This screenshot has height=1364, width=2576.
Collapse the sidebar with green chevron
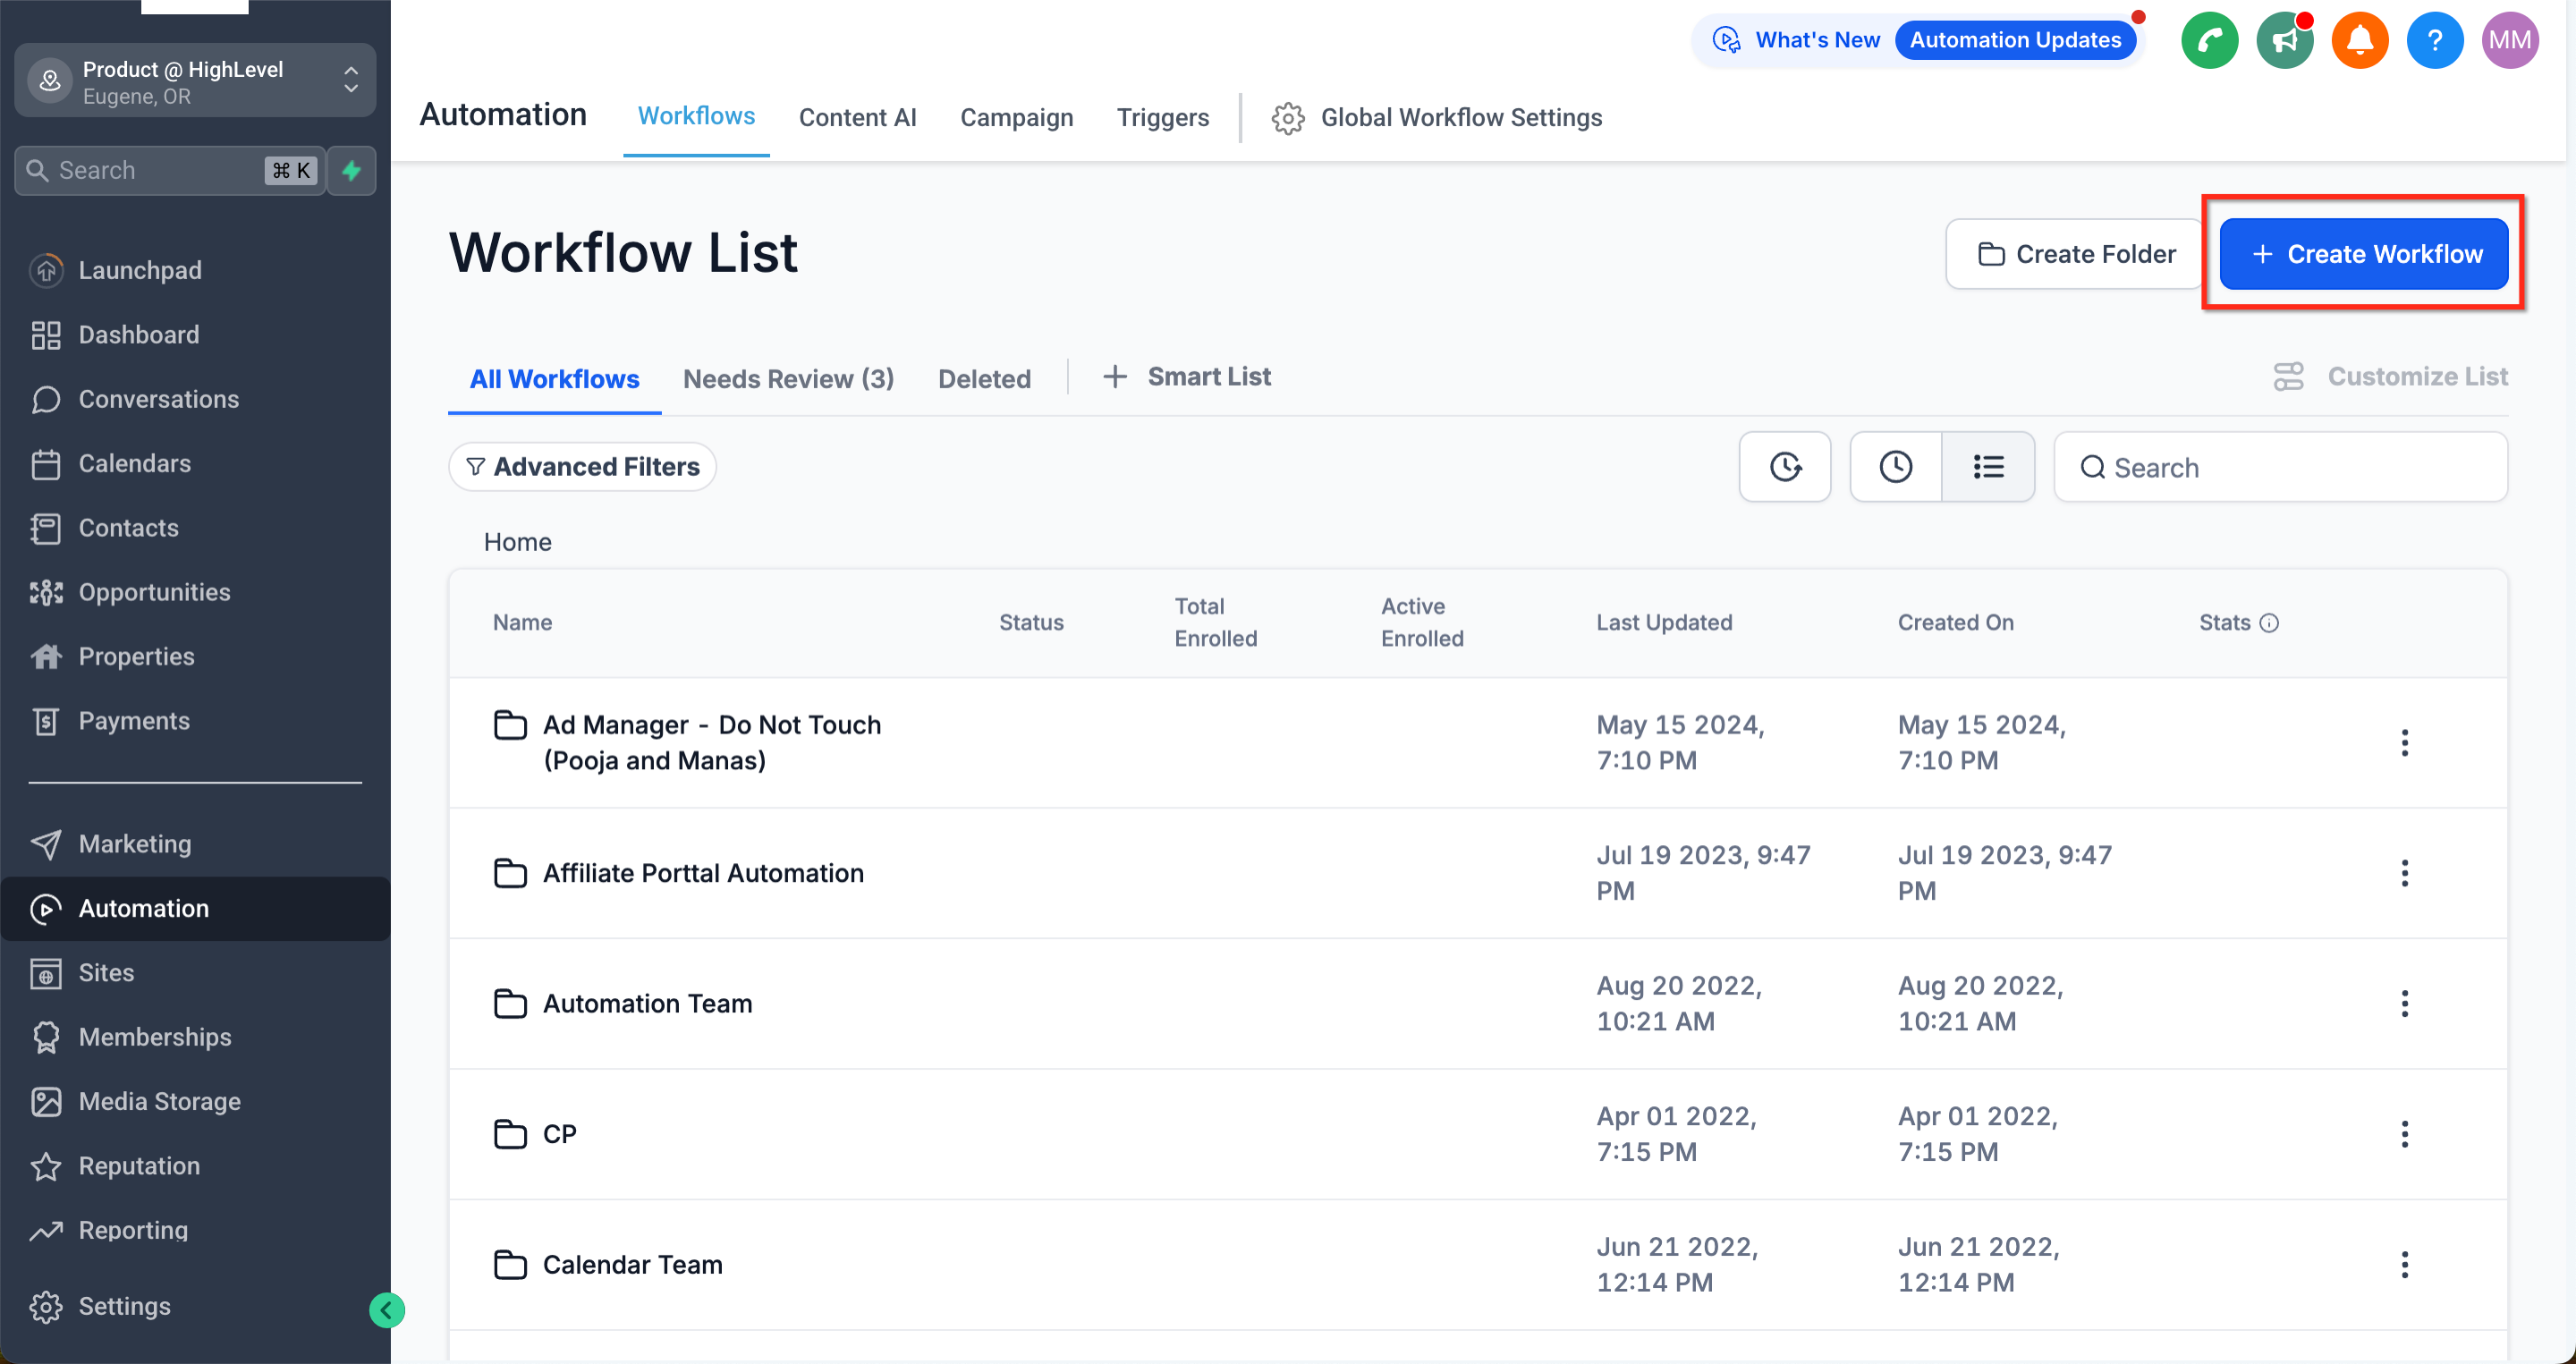386,1309
